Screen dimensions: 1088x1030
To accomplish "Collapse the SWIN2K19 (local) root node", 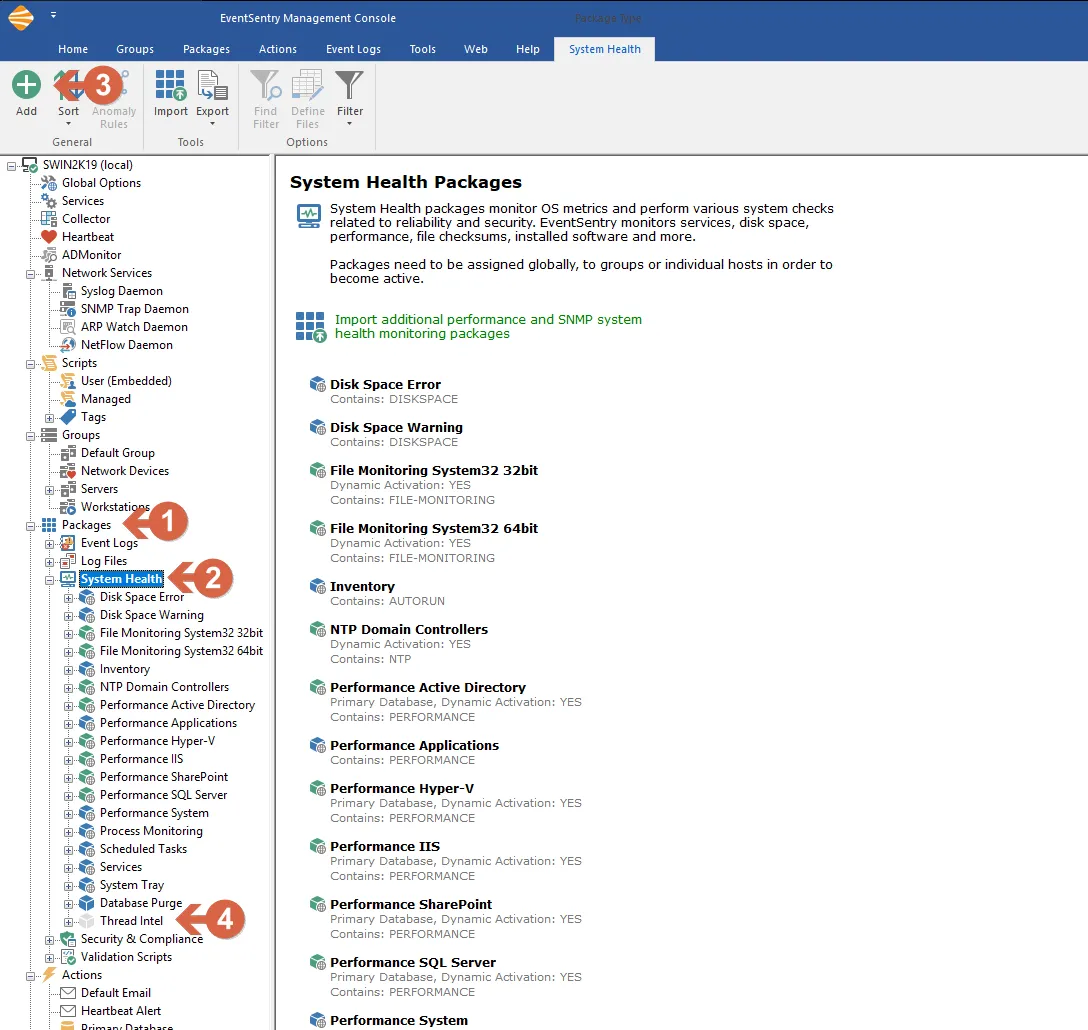I will (11, 165).
